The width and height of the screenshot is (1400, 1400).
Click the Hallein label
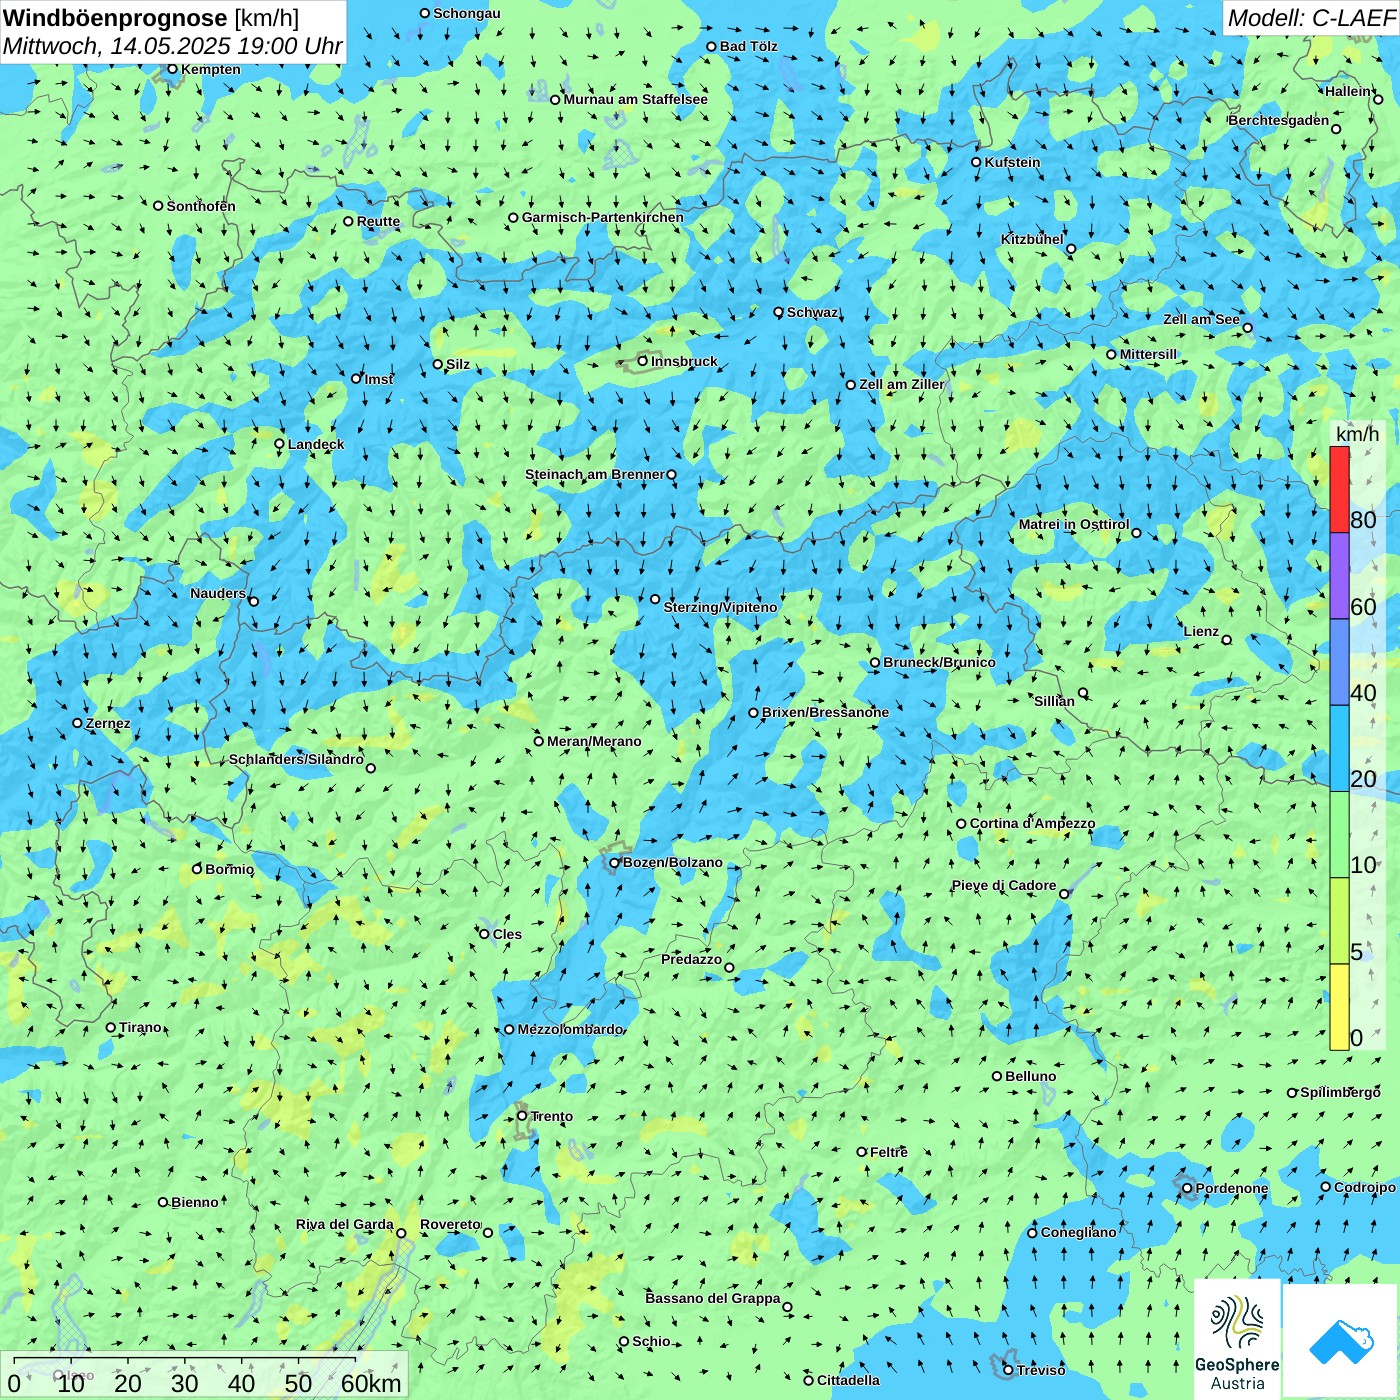tap(1349, 91)
